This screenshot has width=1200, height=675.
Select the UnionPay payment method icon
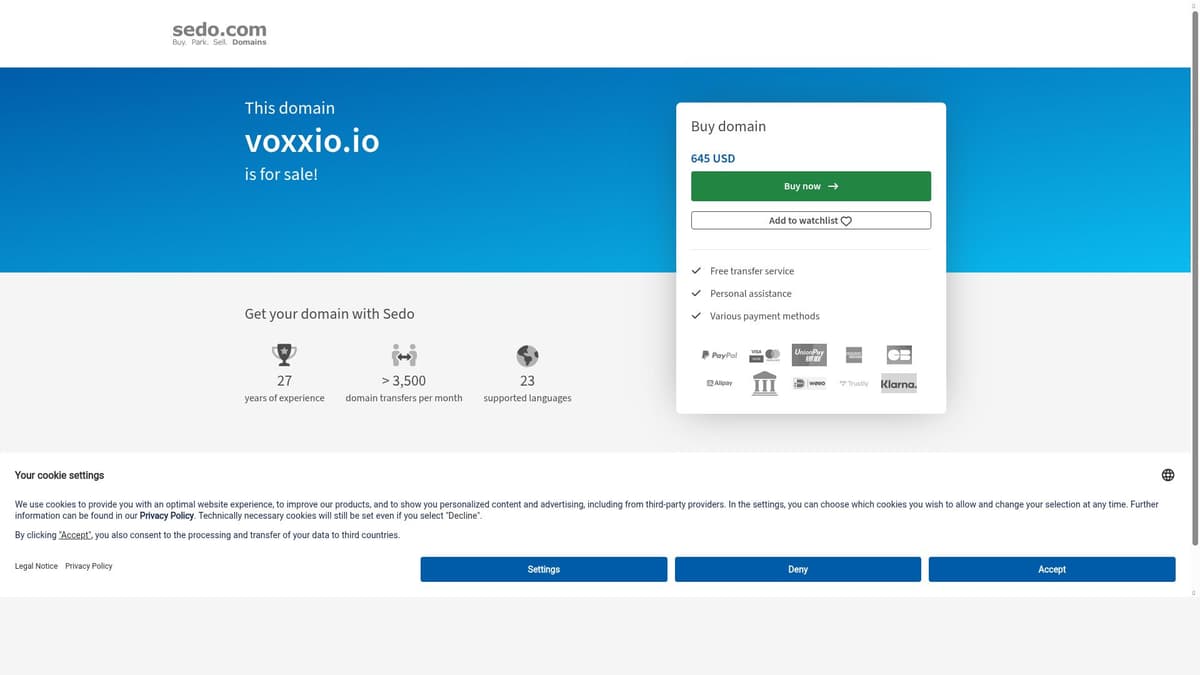809,354
